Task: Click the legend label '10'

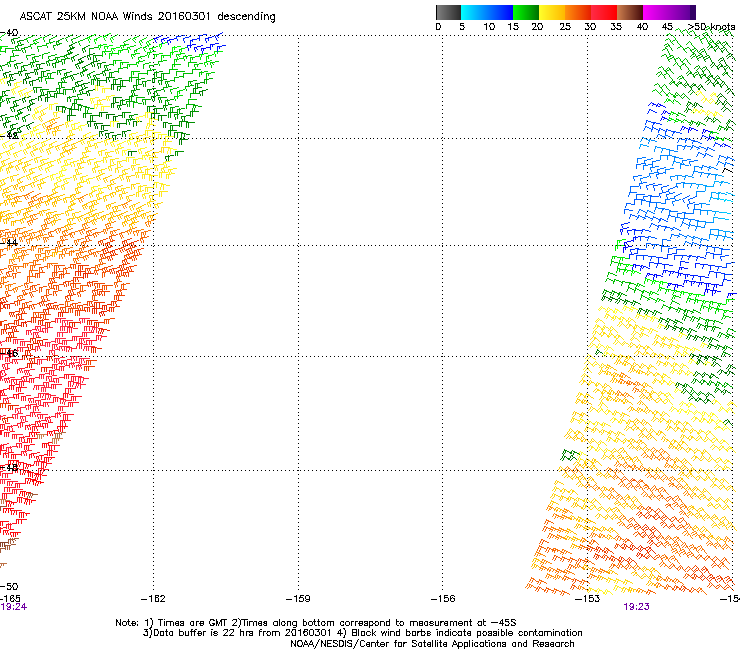Action: 489,27
